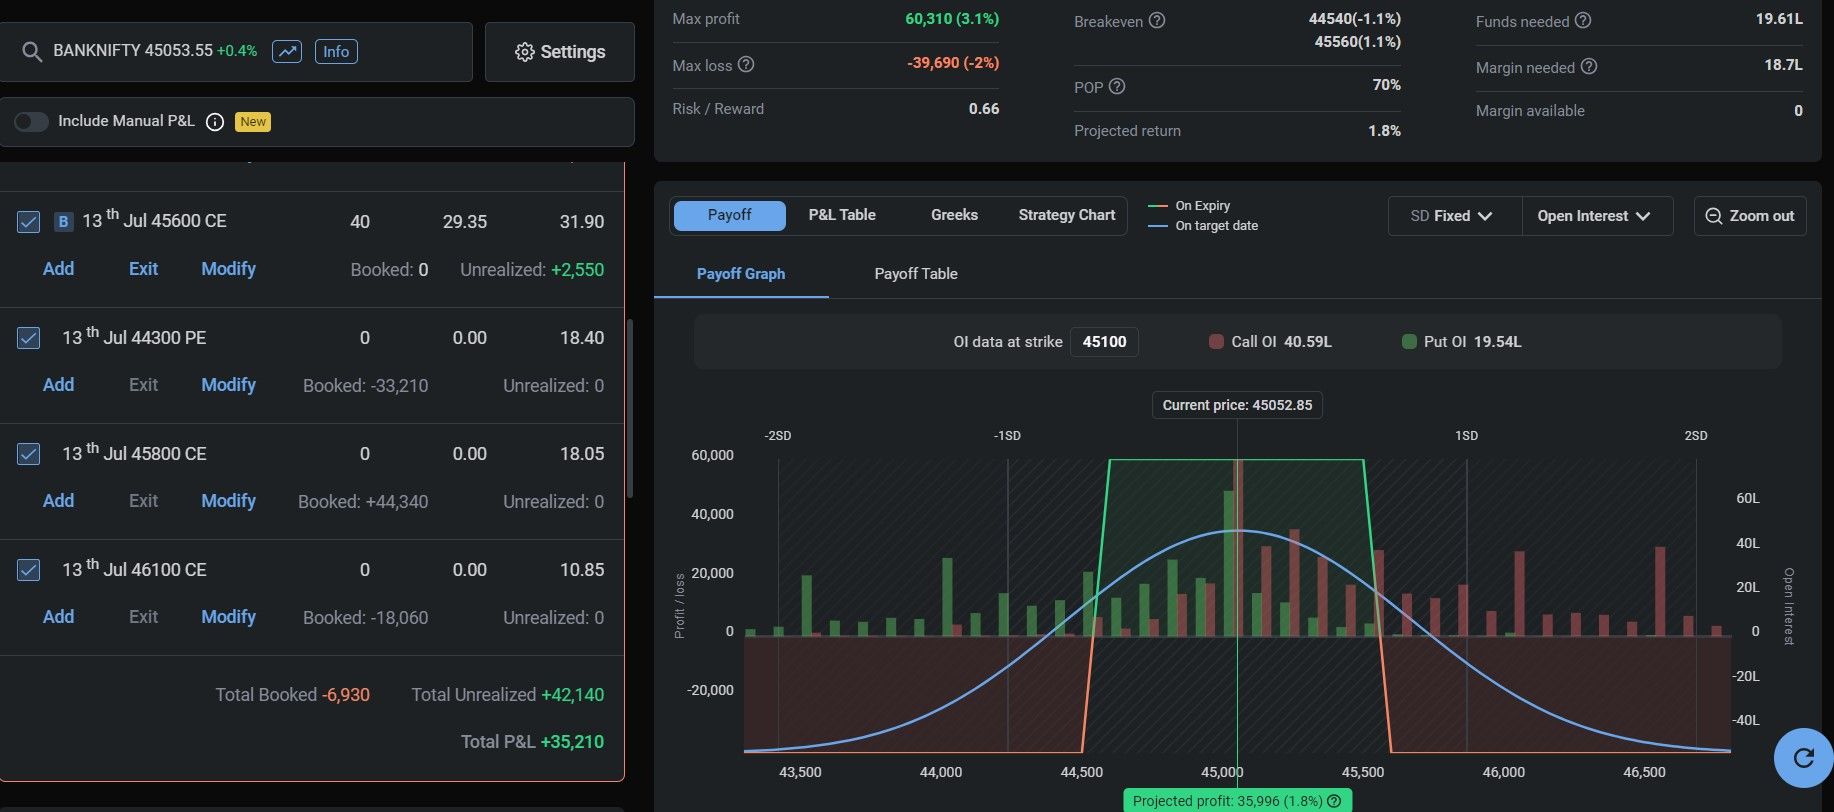The image size is (1834, 812).
Task: Click the OI strike value 45100 field
Action: (1104, 342)
